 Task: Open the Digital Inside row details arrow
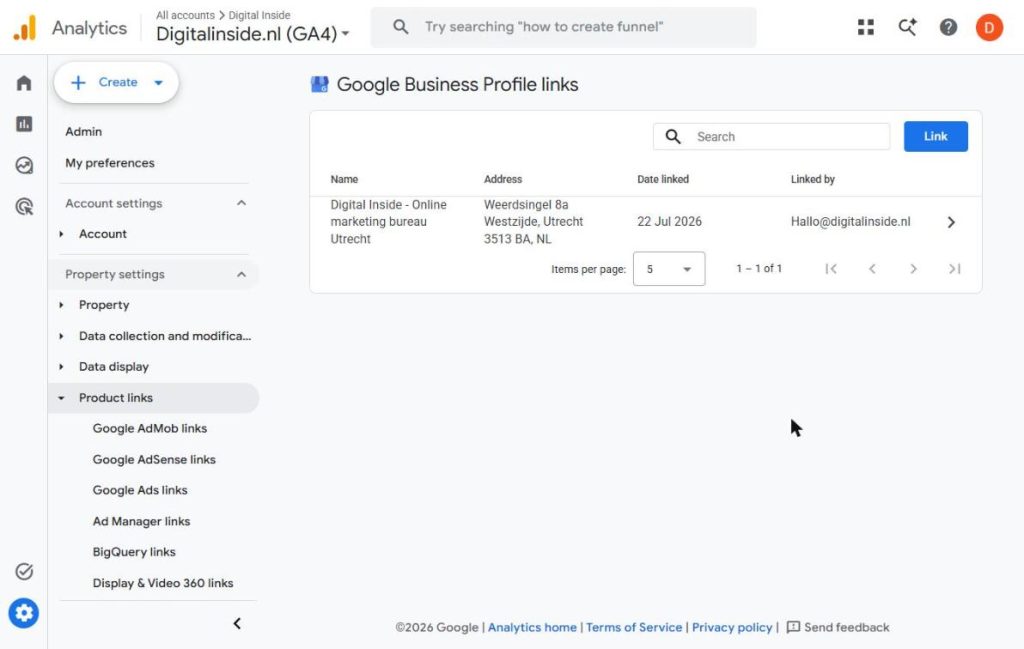(951, 222)
